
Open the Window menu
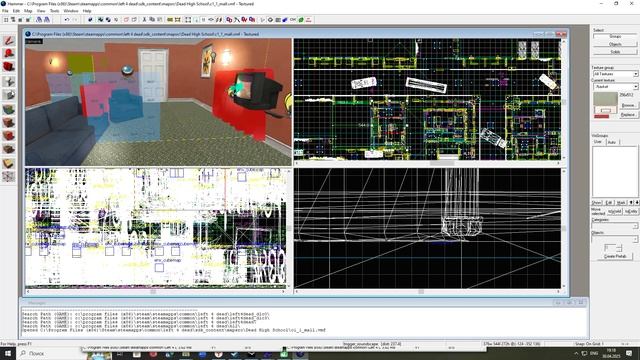click(x=71, y=11)
